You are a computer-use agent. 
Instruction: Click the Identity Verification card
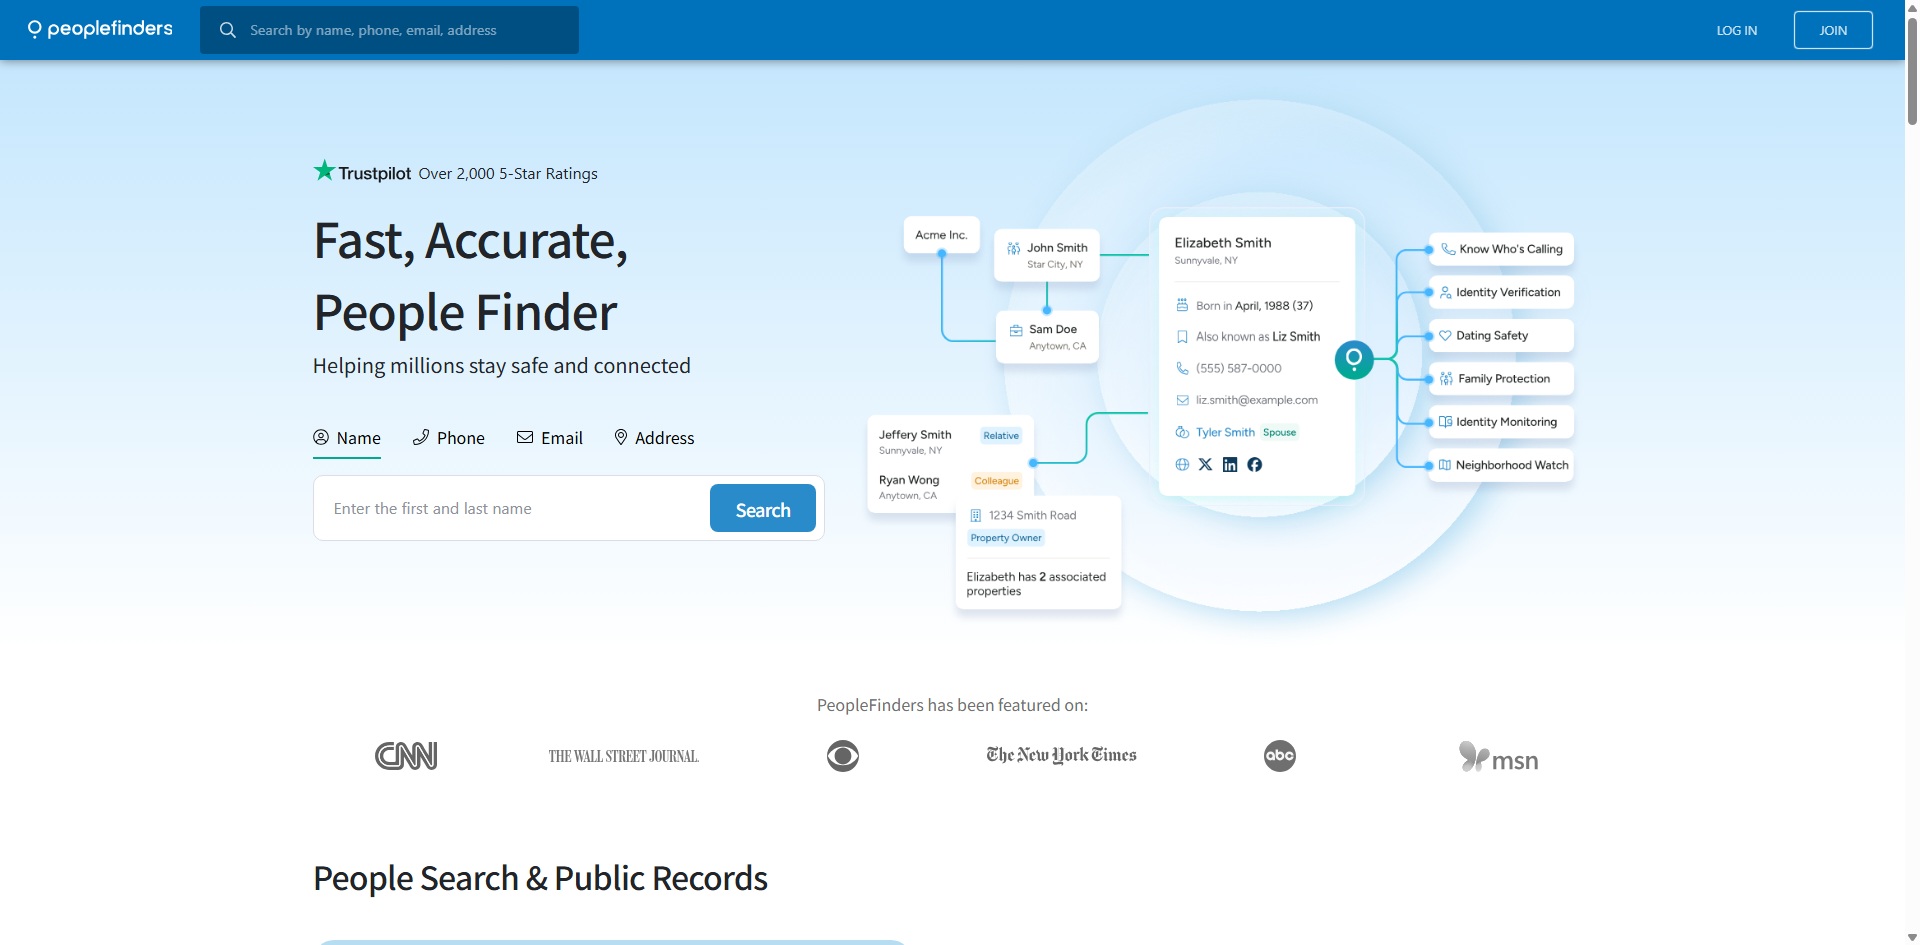tap(1502, 292)
